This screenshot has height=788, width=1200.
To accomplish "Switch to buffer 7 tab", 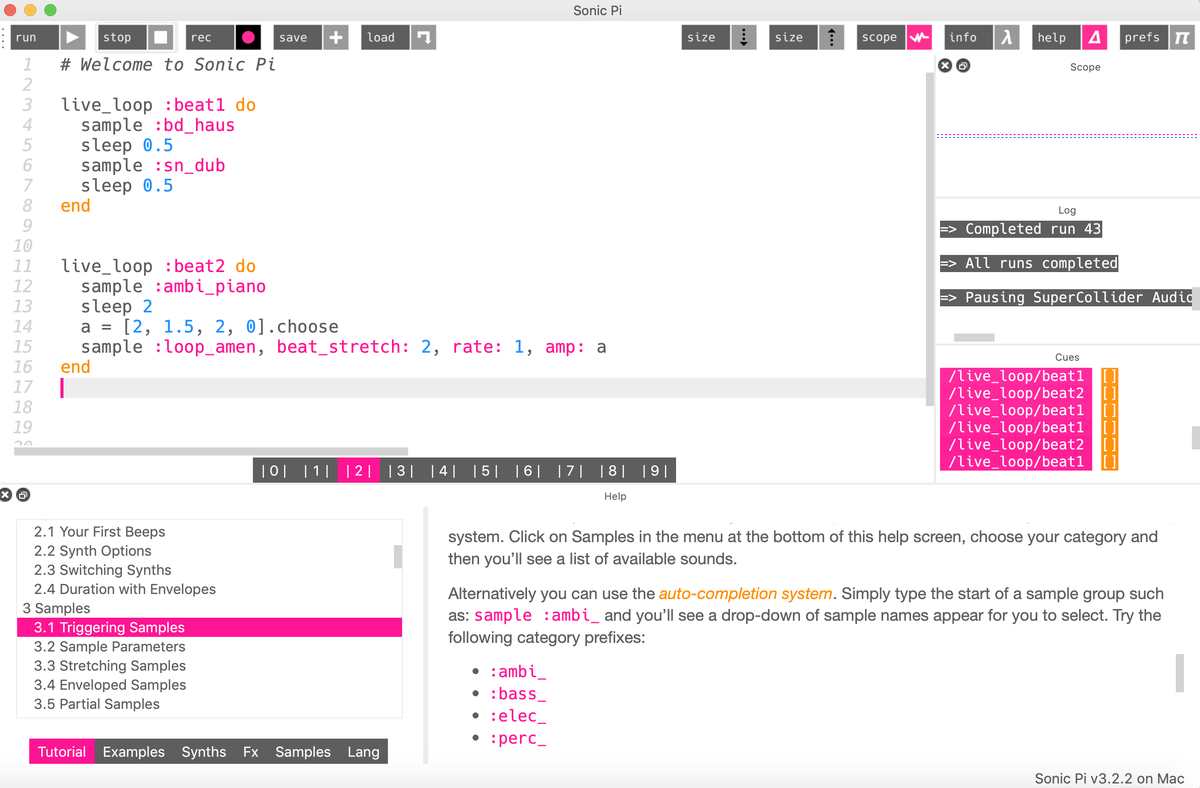I will 570,470.
